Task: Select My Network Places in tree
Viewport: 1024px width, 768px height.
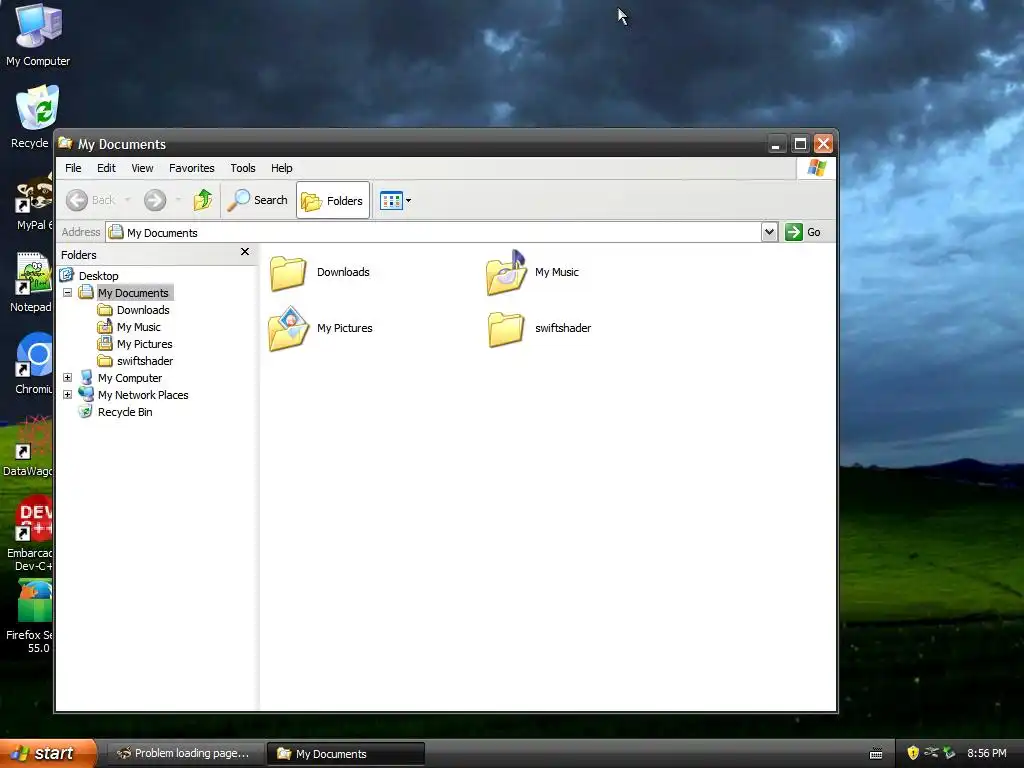Action: point(143,394)
